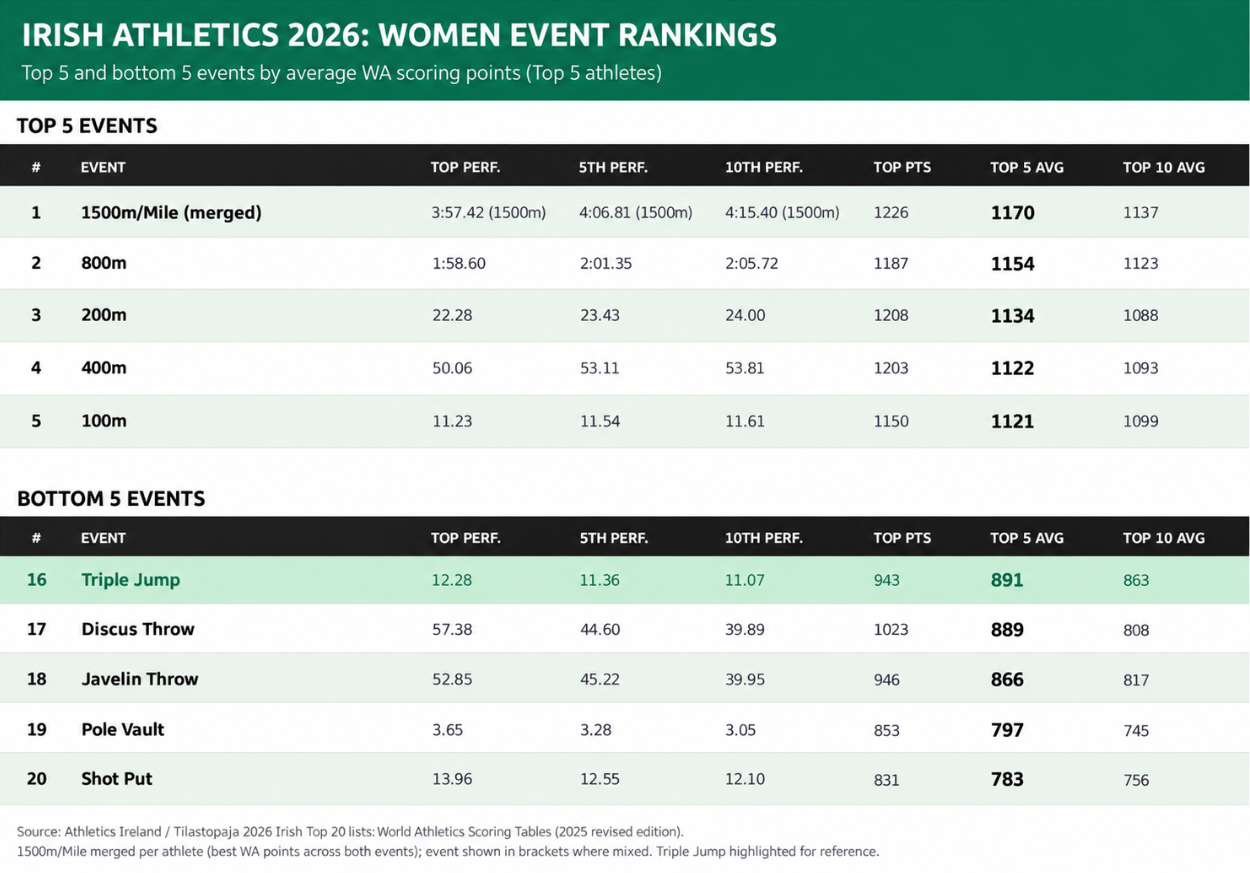
Task: Click the Pole Vault row label
Action: point(123,729)
